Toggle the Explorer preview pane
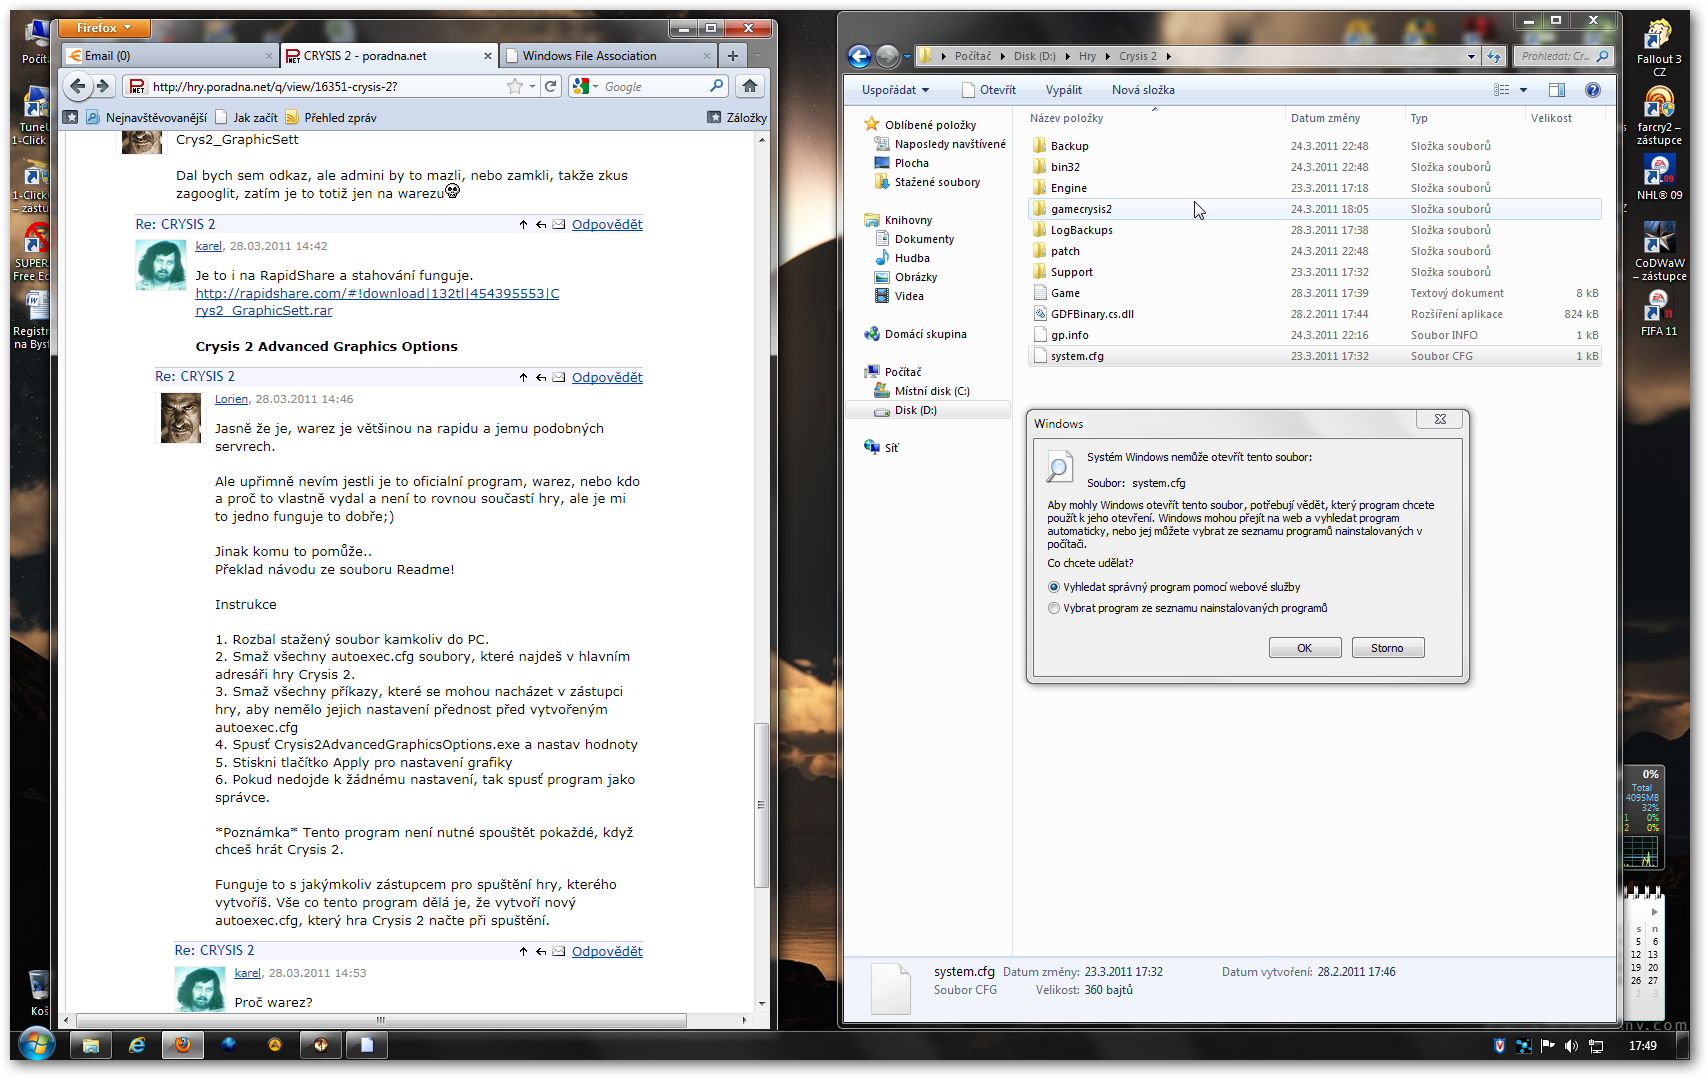This screenshot has height=1078, width=1708. [x=1557, y=90]
